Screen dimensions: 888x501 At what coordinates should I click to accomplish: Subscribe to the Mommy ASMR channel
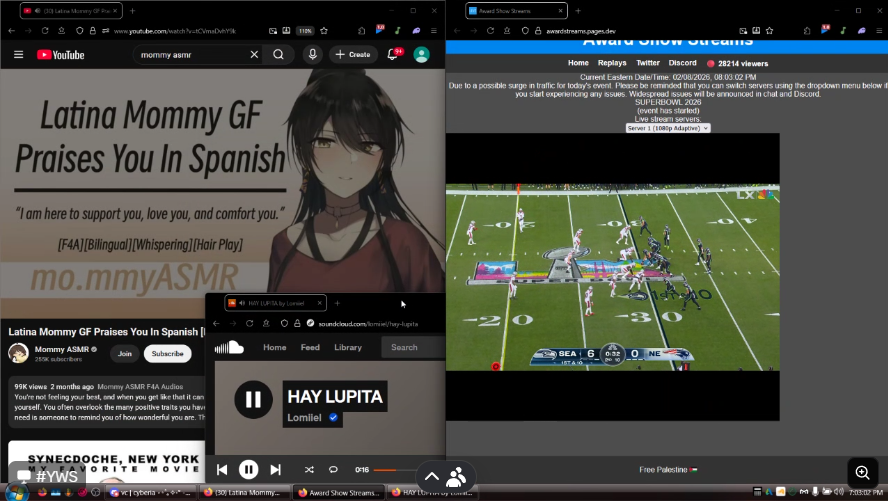168,353
